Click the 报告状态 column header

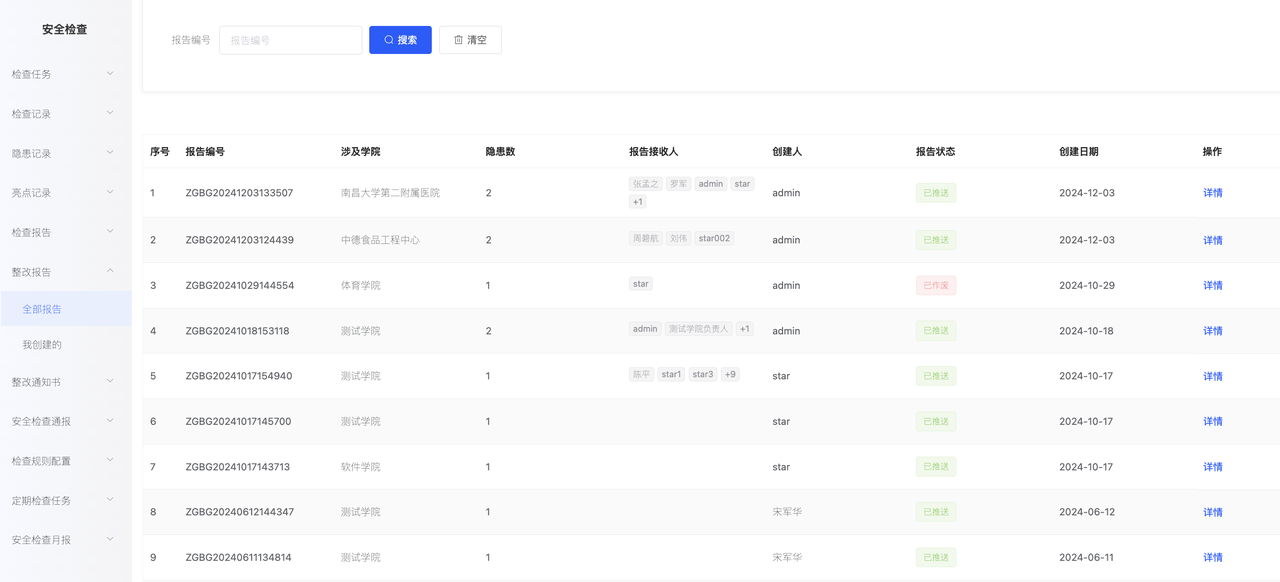[936, 152]
